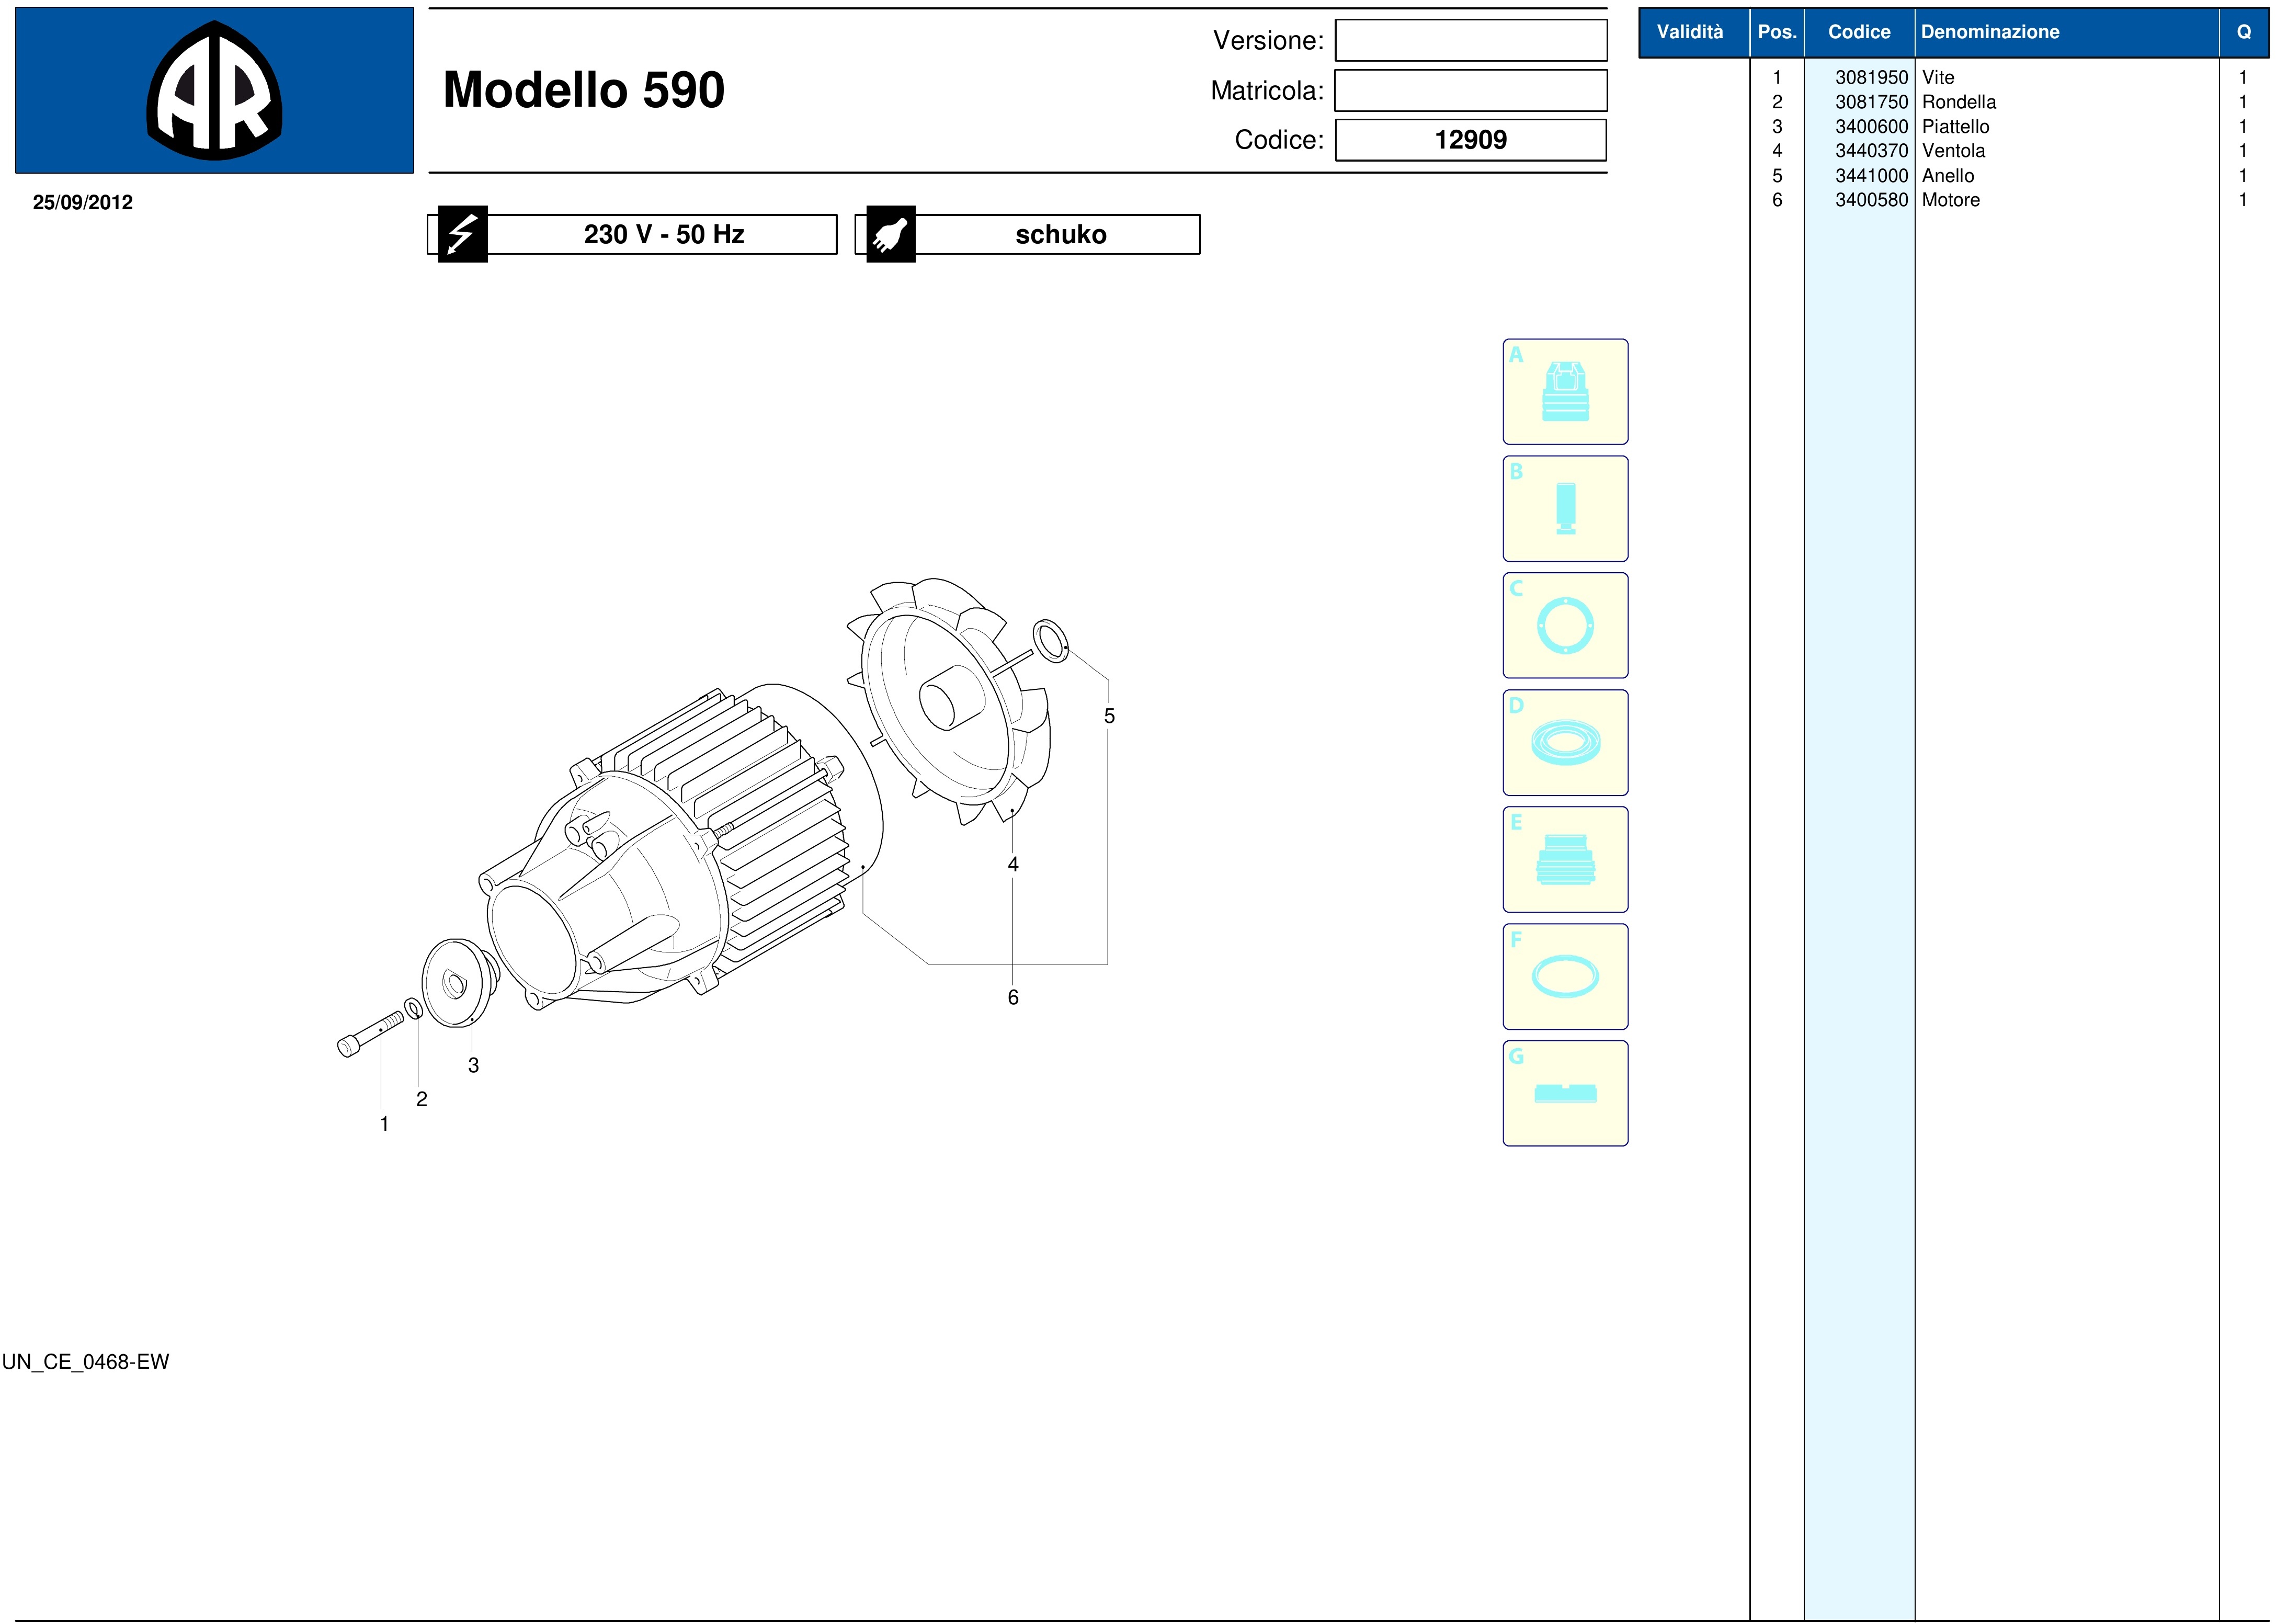Open section G flat bracket icon
The width and height of the screenshot is (2276, 1624).
click(1565, 1094)
